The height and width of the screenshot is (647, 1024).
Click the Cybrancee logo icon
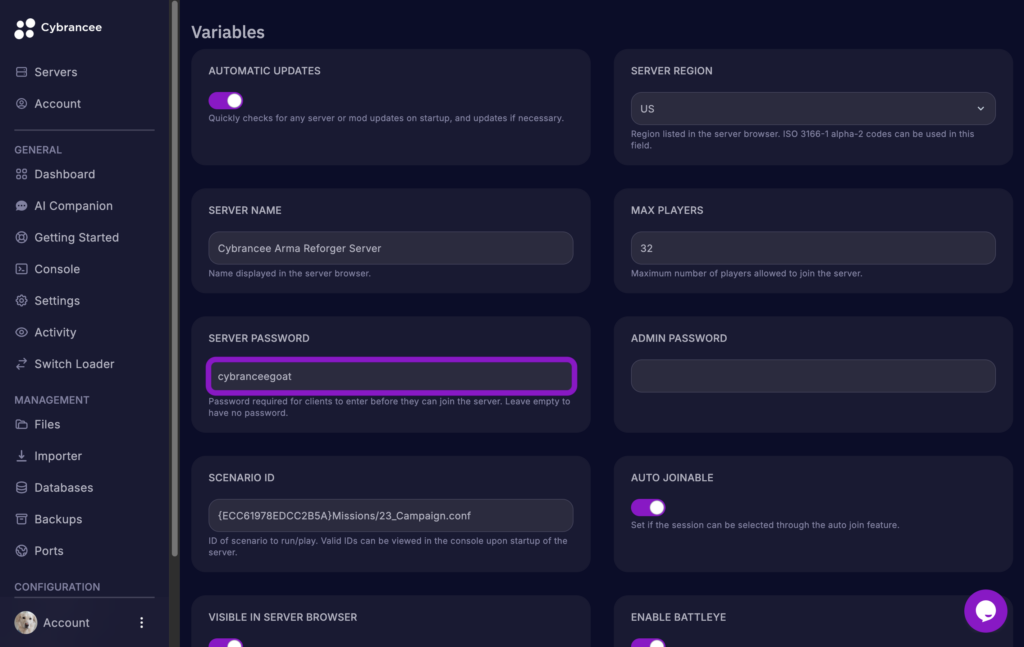point(25,28)
